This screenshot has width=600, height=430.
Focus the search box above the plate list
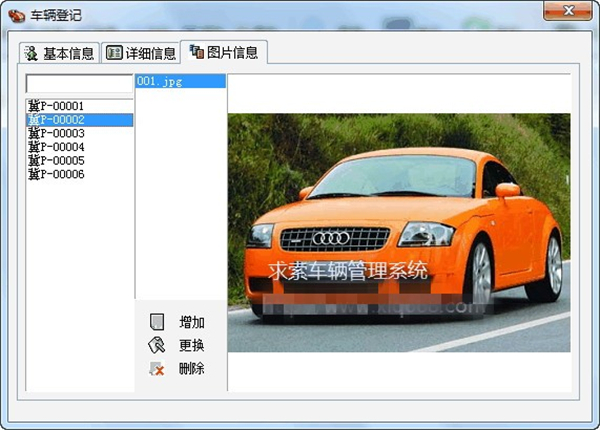pos(79,83)
